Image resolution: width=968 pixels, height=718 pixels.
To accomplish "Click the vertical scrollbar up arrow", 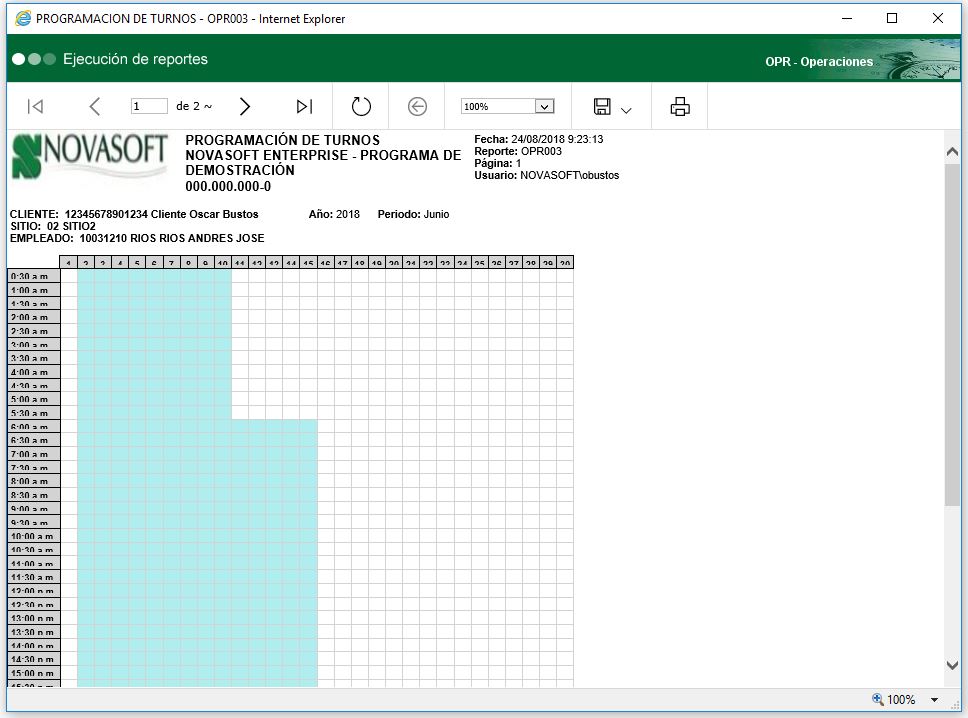I will (952, 151).
